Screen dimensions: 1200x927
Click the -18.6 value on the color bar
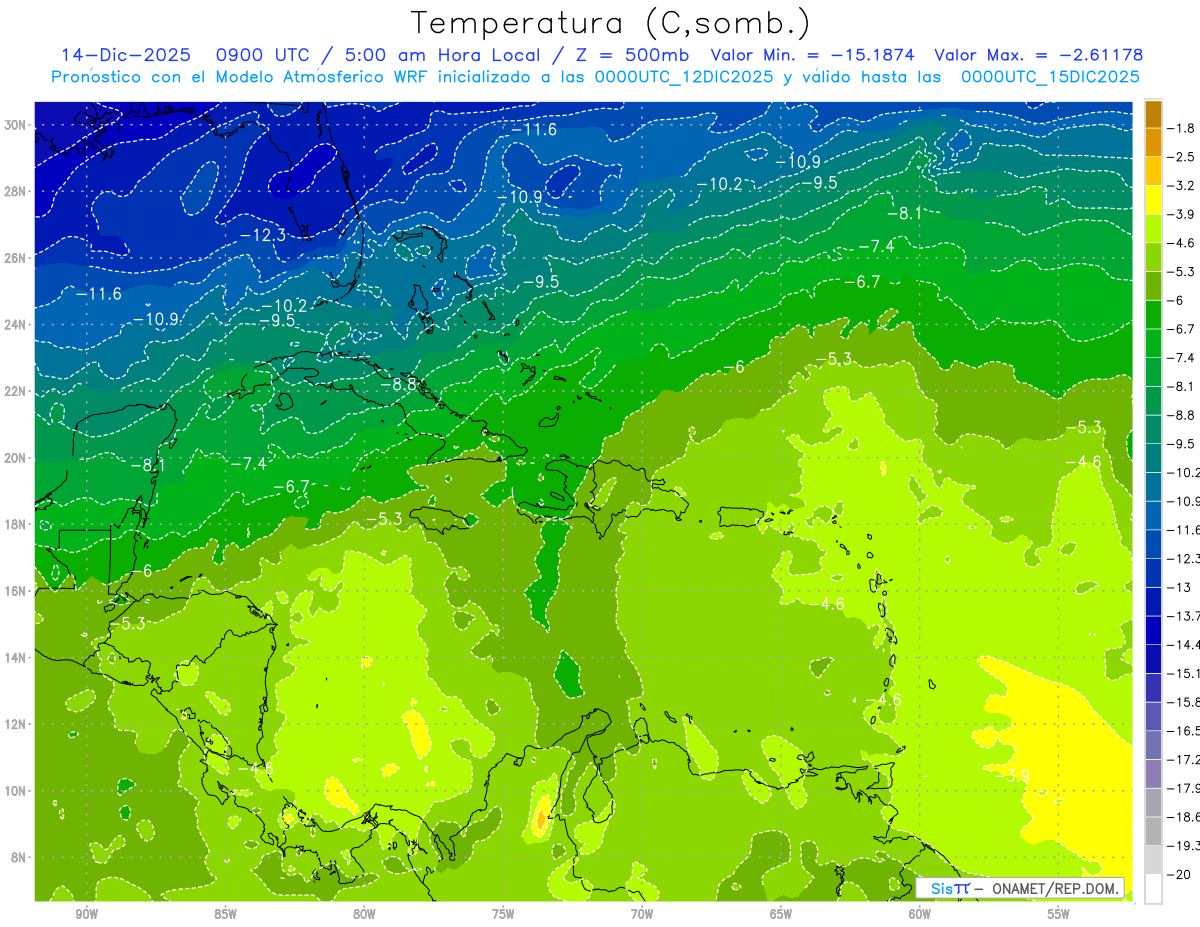coord(1185,817)
